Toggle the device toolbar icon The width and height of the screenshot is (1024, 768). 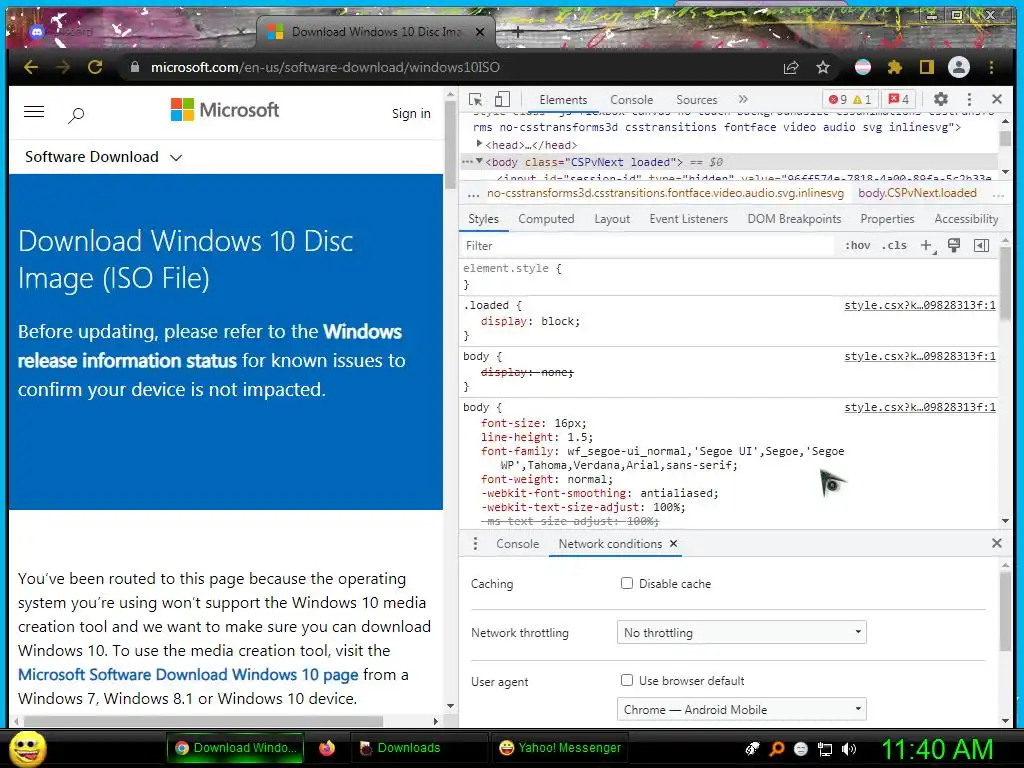502,99
